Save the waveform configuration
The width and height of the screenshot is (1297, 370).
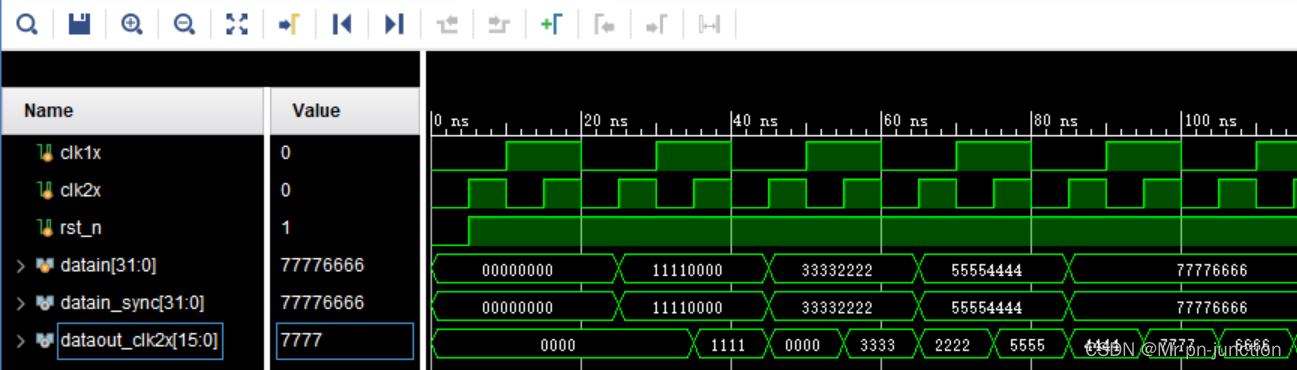pos(79,24)
